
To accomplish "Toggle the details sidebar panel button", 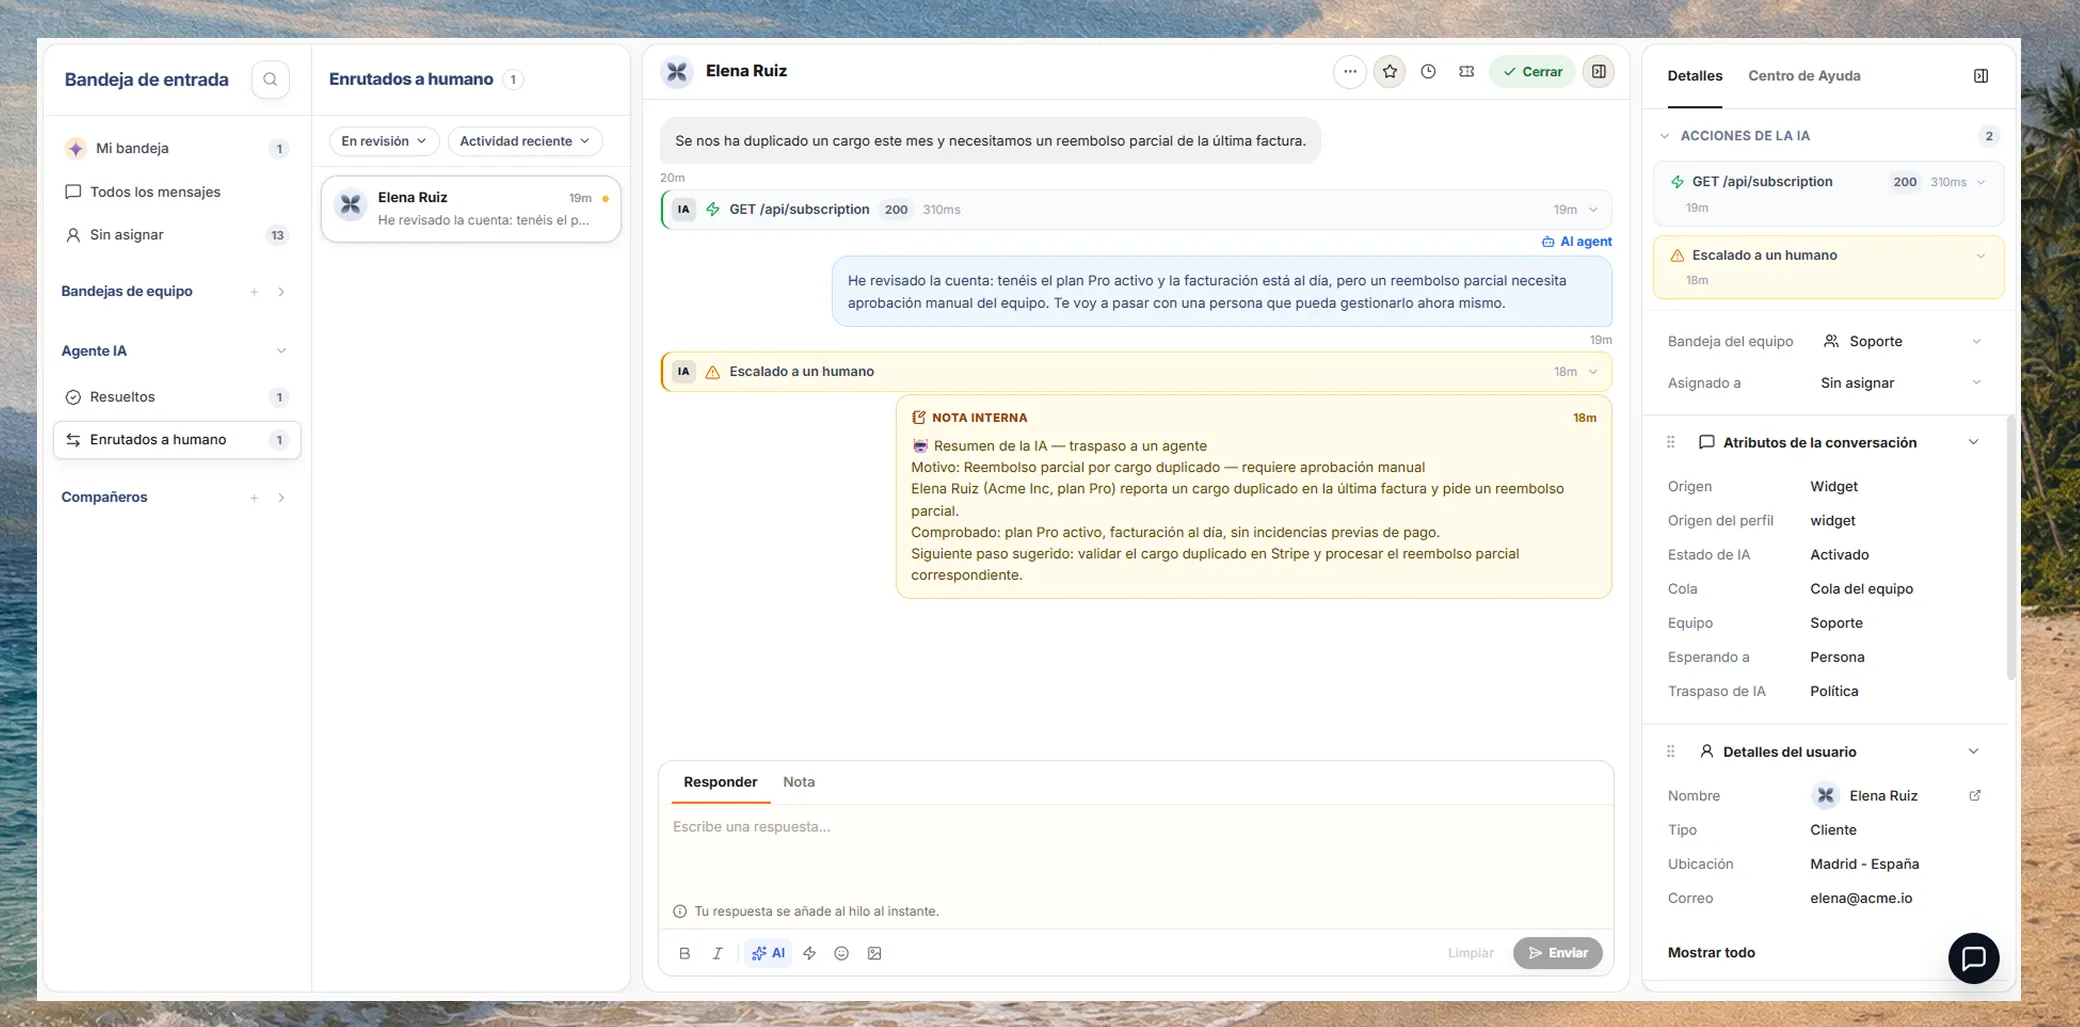I will click(x=1598, y=71).
